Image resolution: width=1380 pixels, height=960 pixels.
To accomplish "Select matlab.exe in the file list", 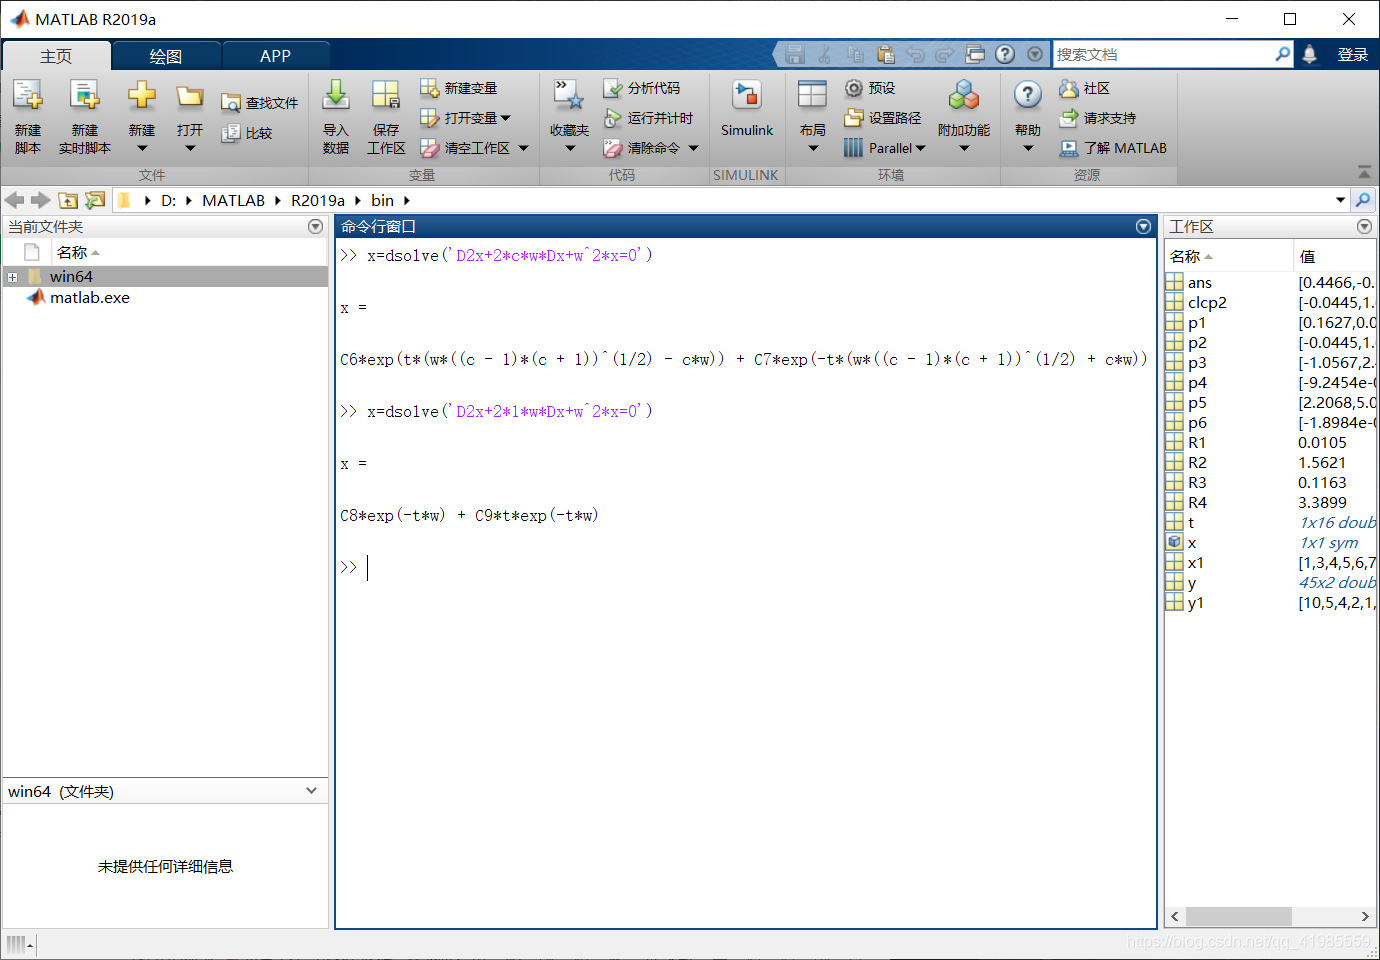I will coord(90,298).
